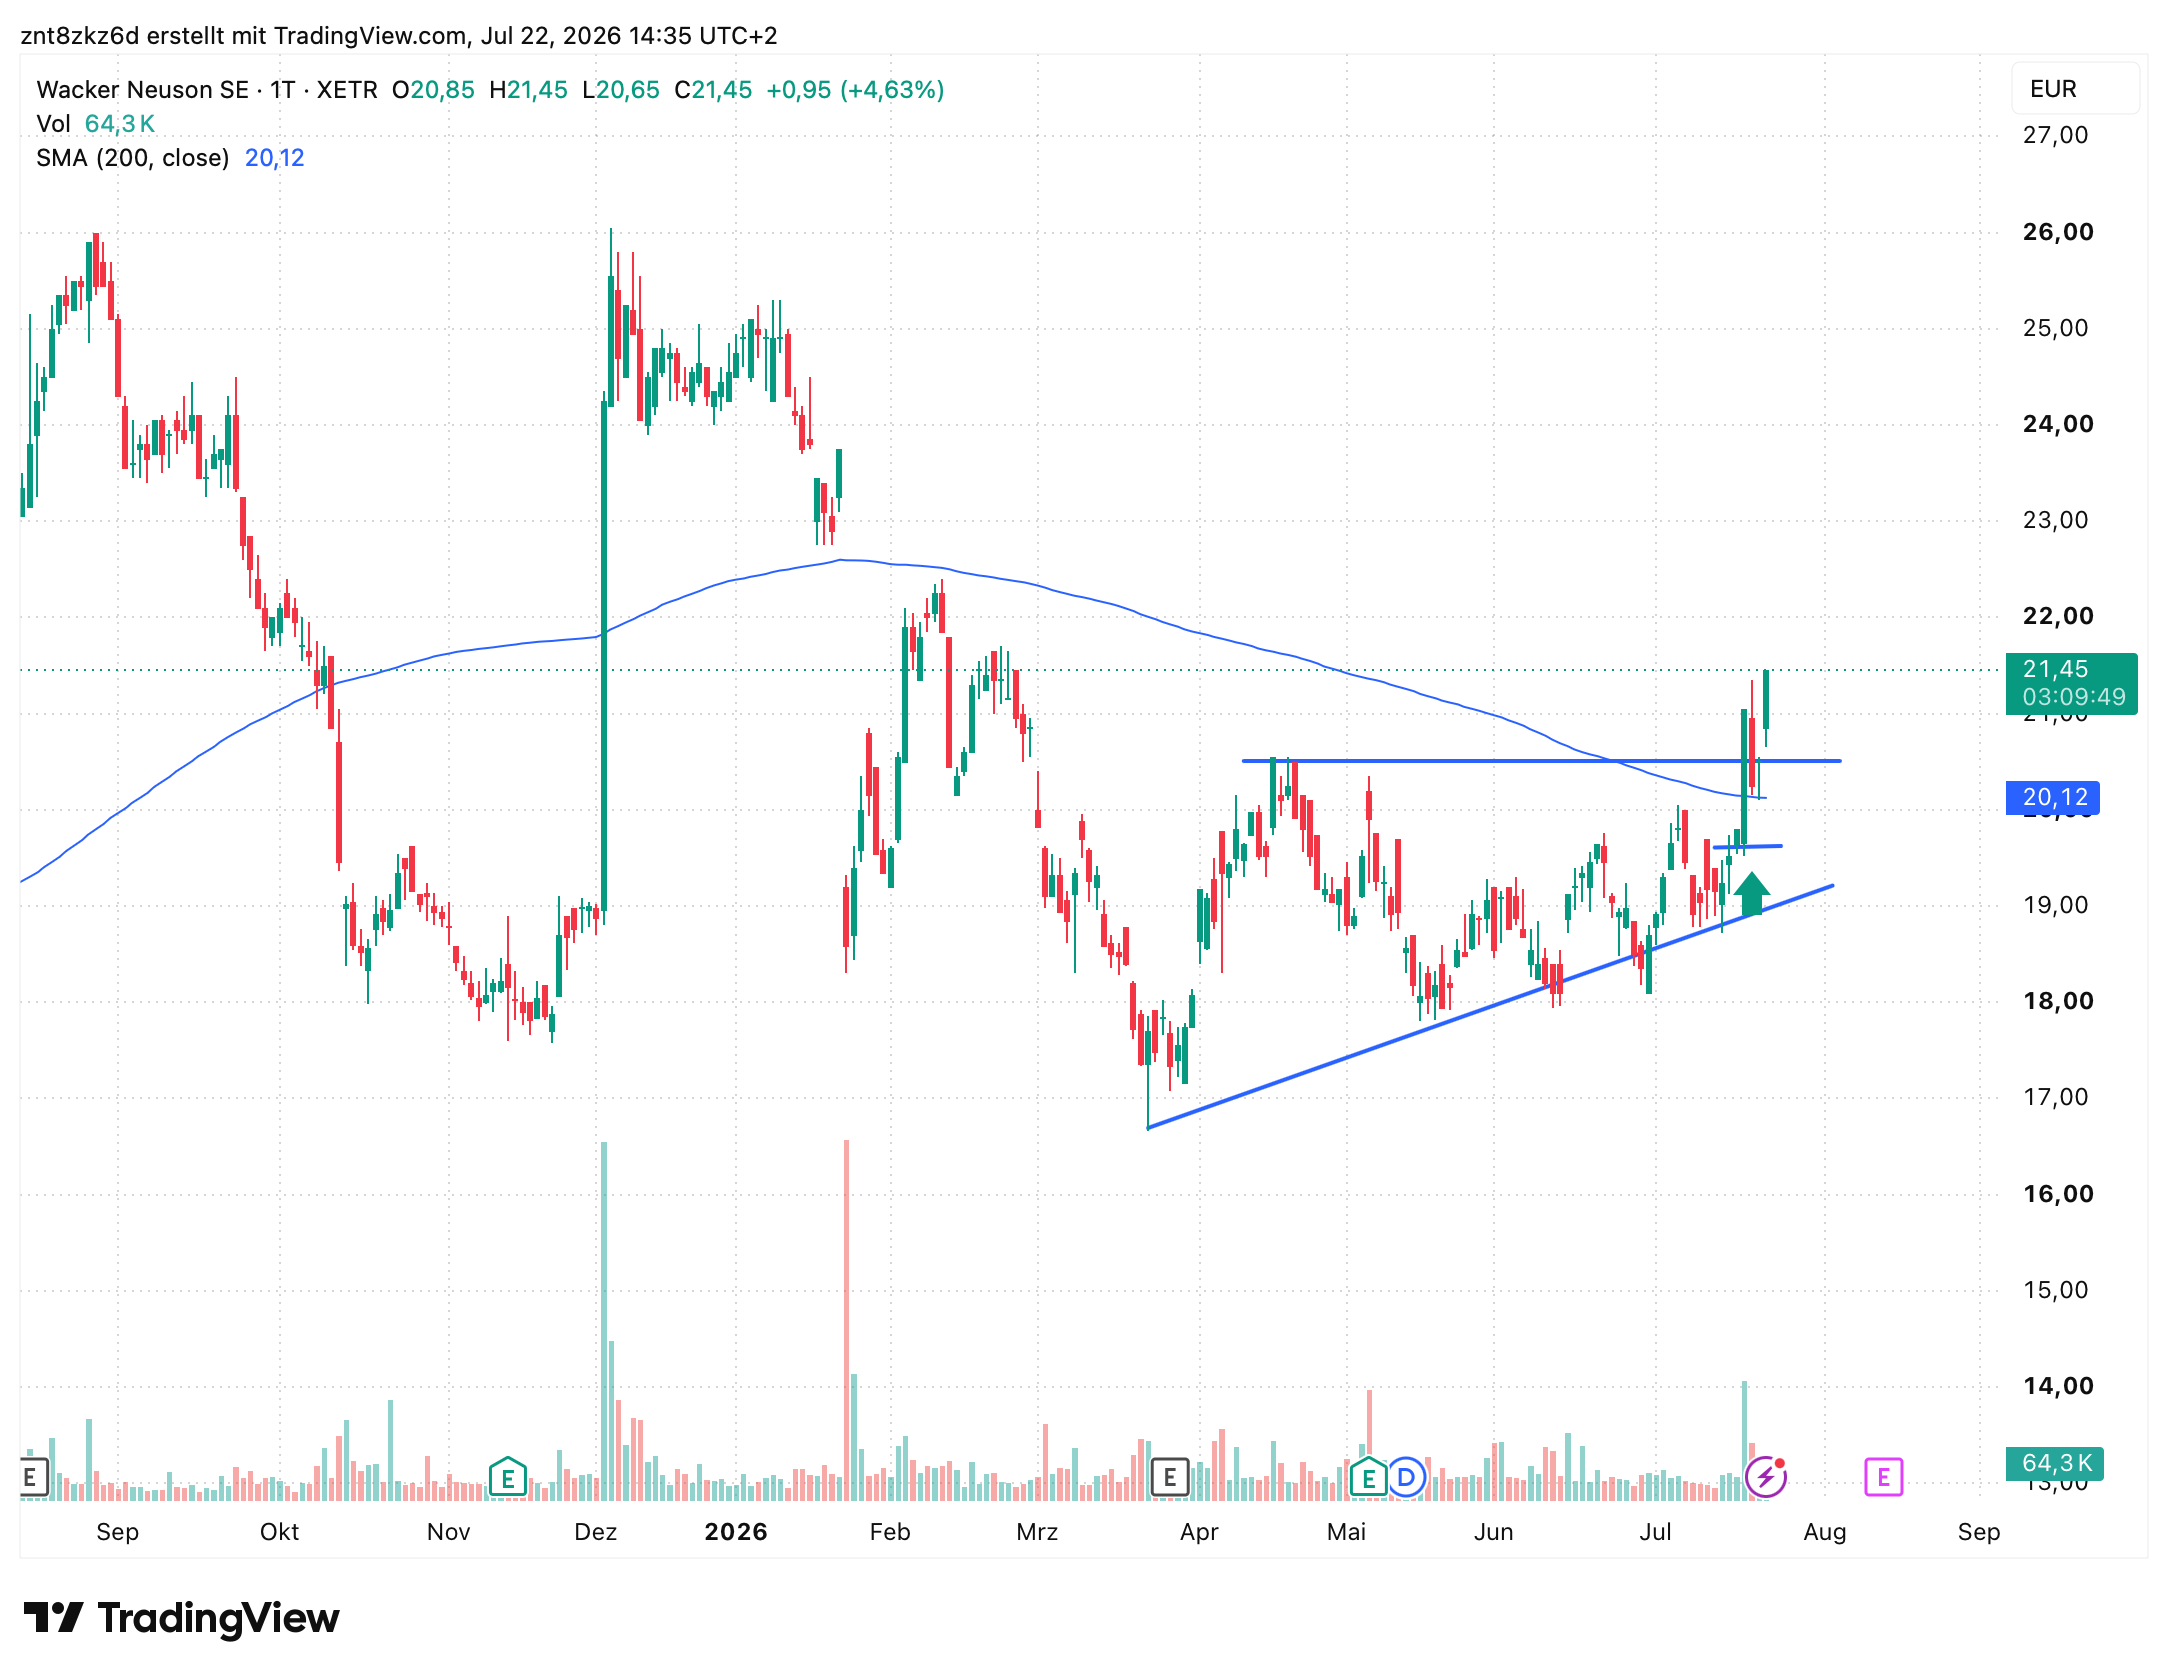The image size is (2168, 1678).
Task: Click the 15,00 price axis label
Action: coord(2055,1290)
